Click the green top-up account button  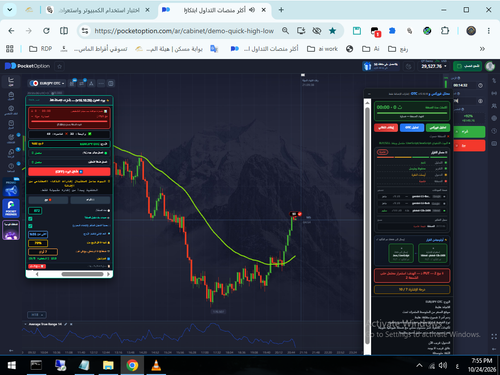467,66
